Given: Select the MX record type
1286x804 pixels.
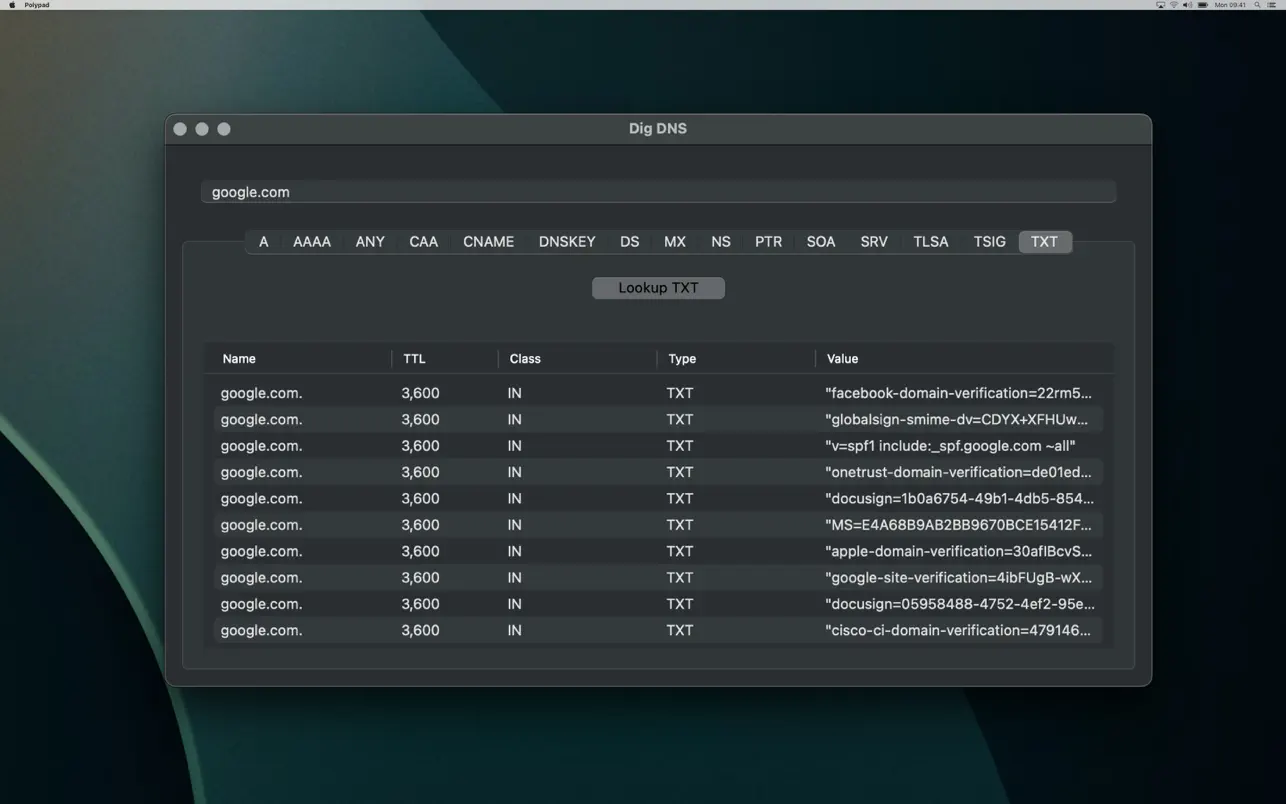Looking at the screenshot, I should (x=674, y=241).
